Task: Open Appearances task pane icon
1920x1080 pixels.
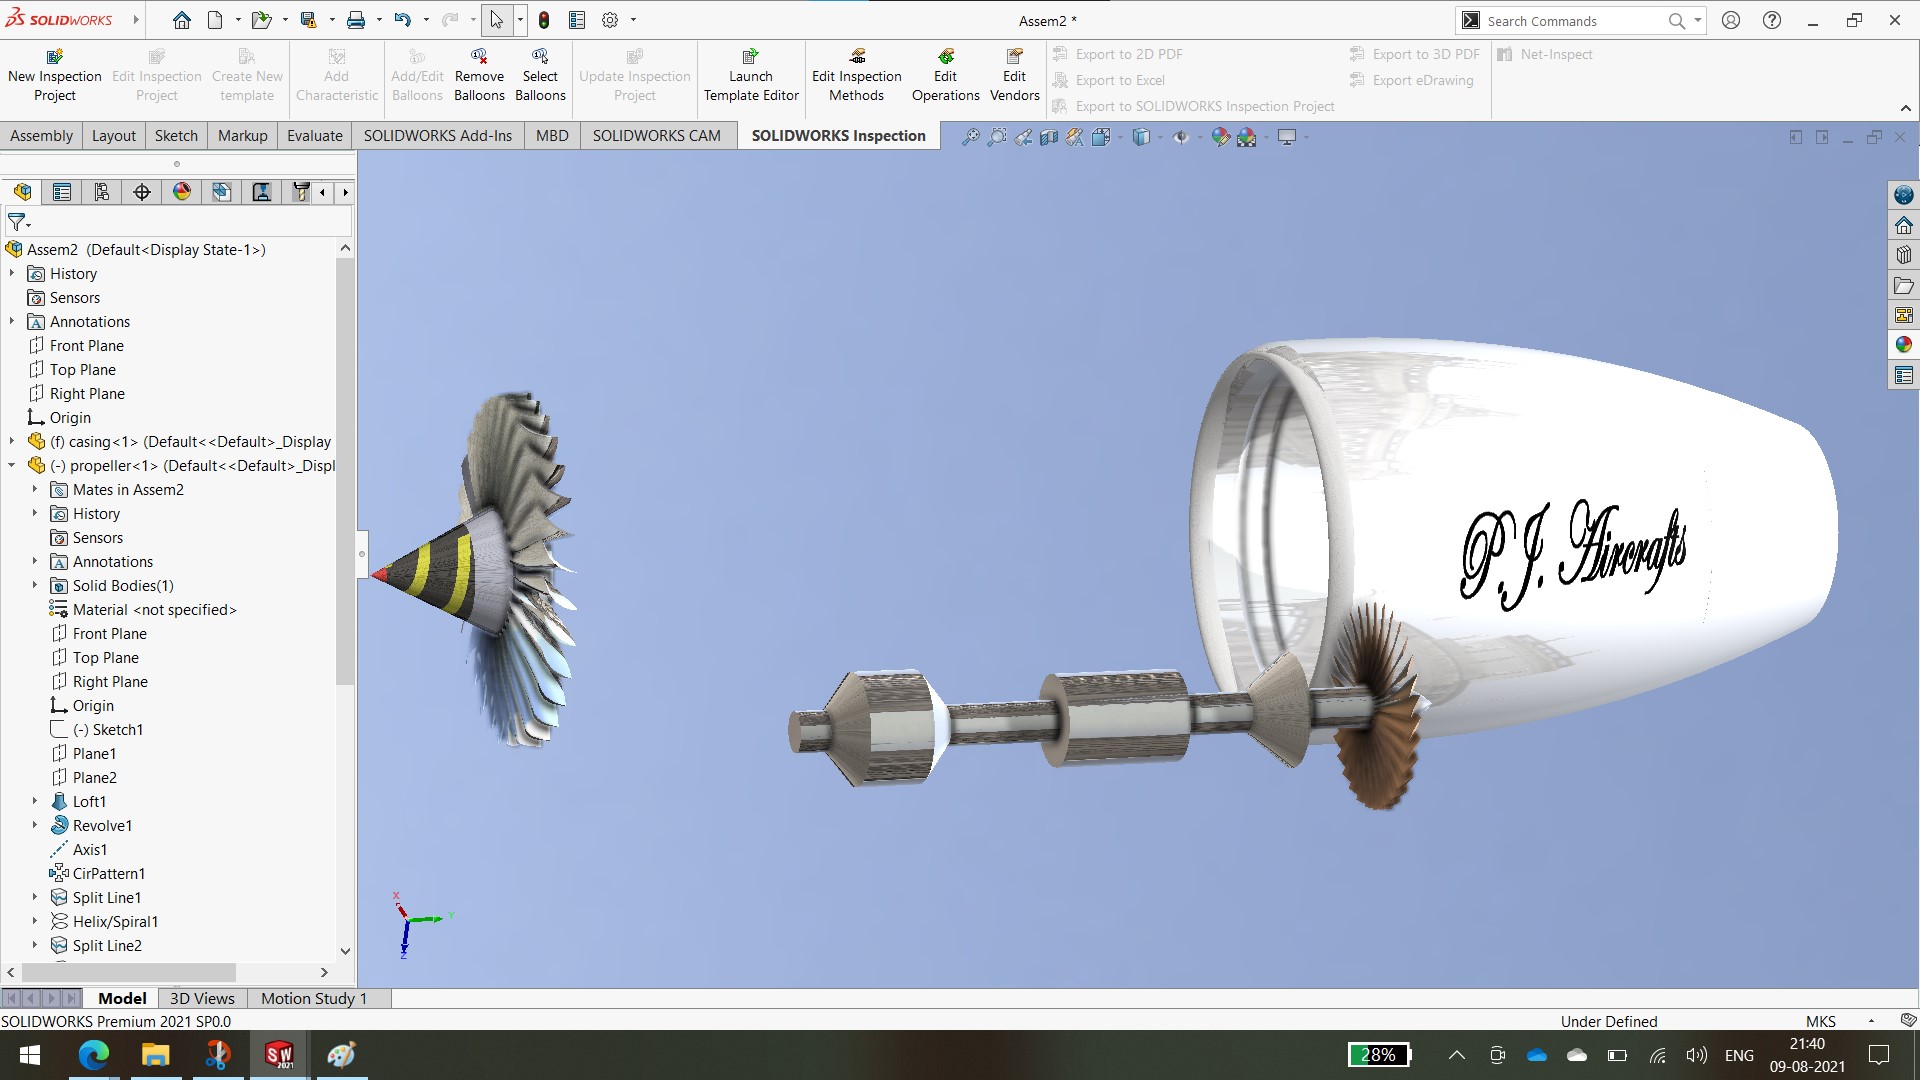Action: pos(1904,344)
